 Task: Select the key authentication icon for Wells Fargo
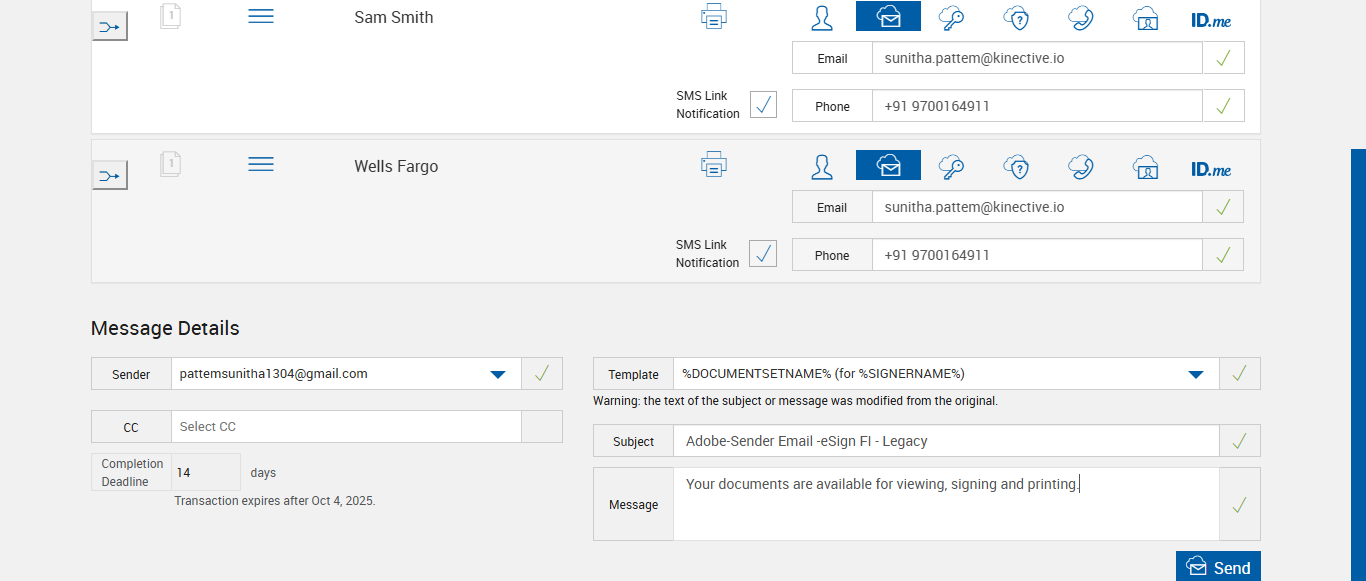[951, 167]
